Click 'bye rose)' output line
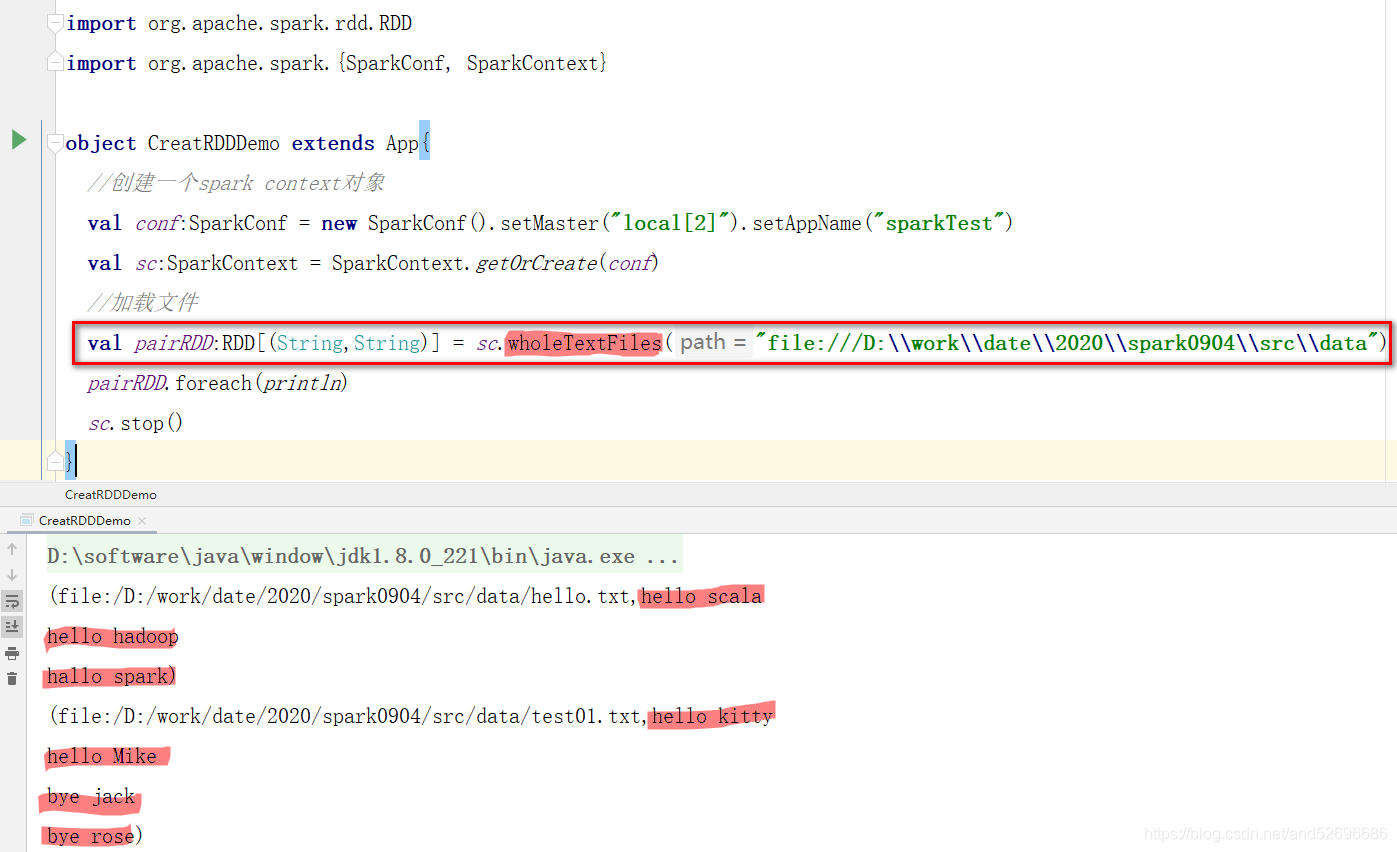The height and width of the screenshot is (852, 1397). click(95, 836)
